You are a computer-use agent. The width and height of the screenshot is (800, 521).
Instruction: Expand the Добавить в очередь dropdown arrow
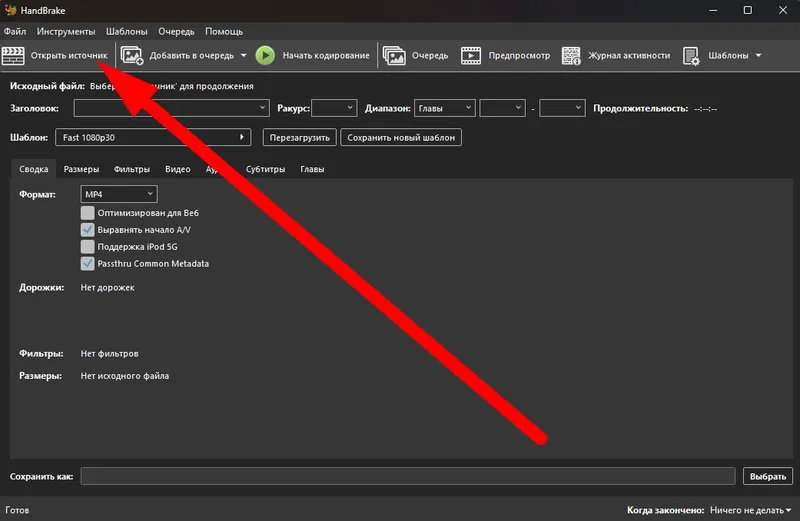243,56
